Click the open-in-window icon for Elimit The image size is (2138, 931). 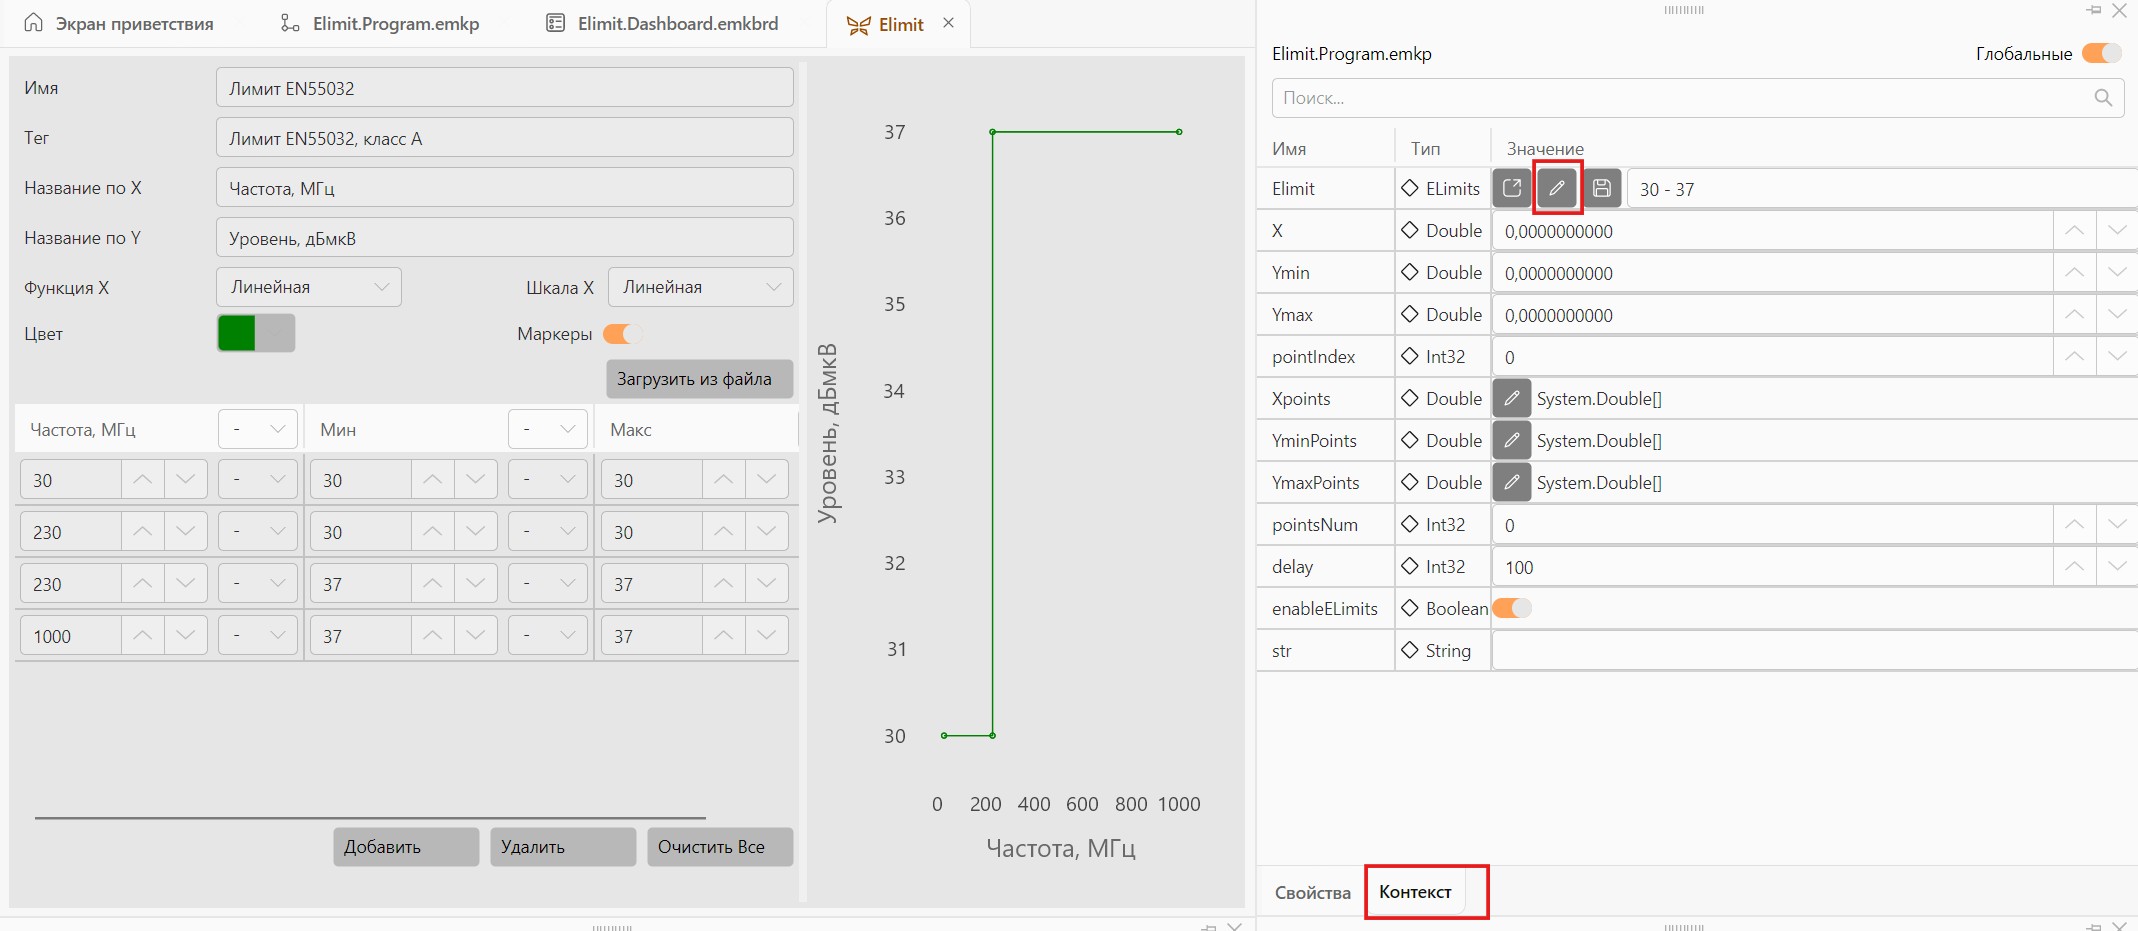click(x=1512, y=188)
